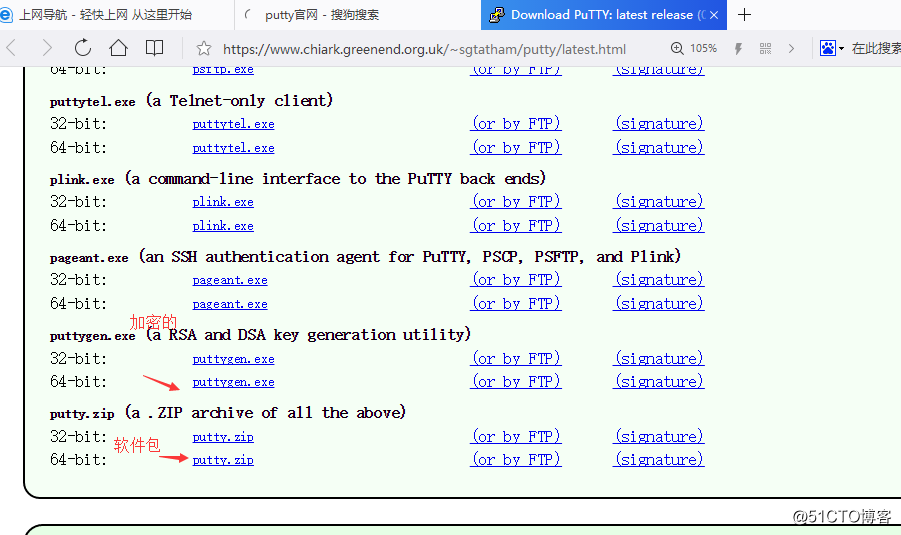Image resolution: width=901 pixels, height=535 pixels.
Task: Download the 64-bit putty.zip link
Action: pyautogui.click(x=223, y=460)
